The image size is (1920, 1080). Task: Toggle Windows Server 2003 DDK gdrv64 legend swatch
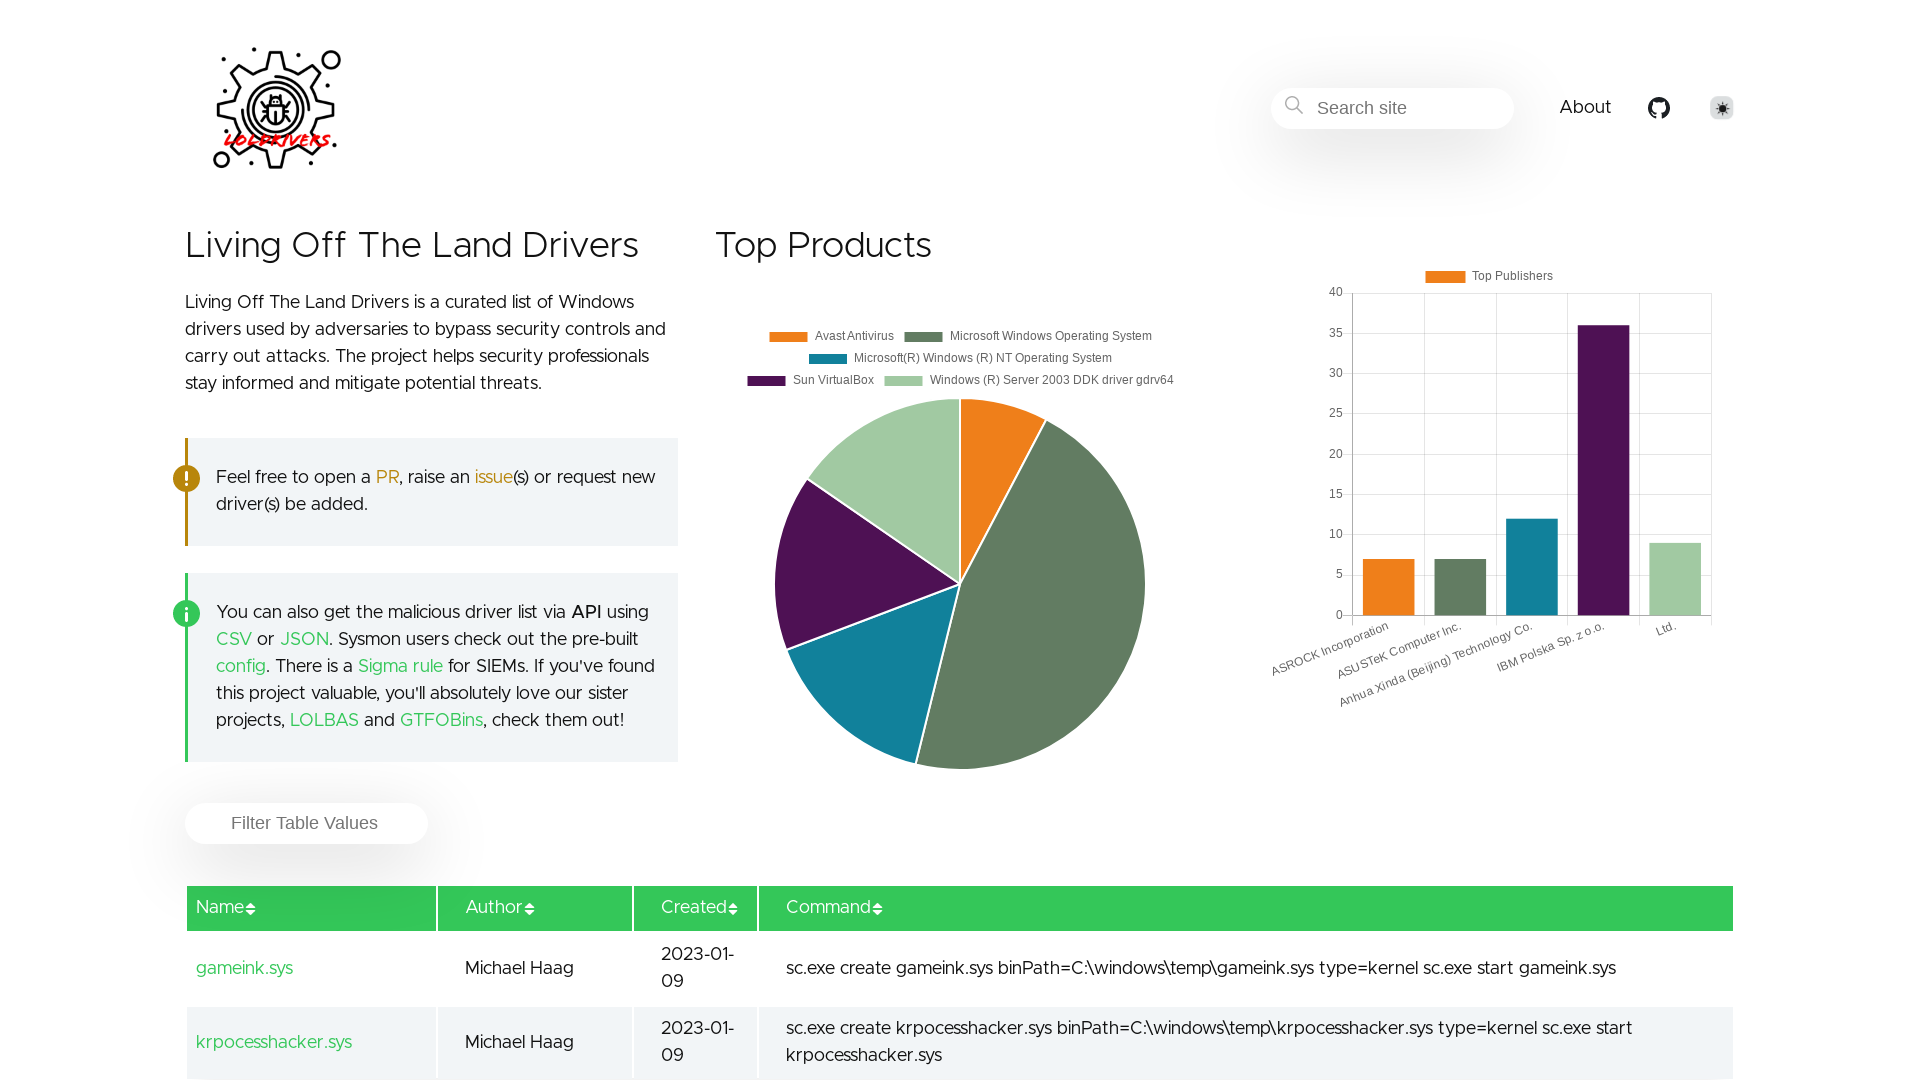coord(903,381)
